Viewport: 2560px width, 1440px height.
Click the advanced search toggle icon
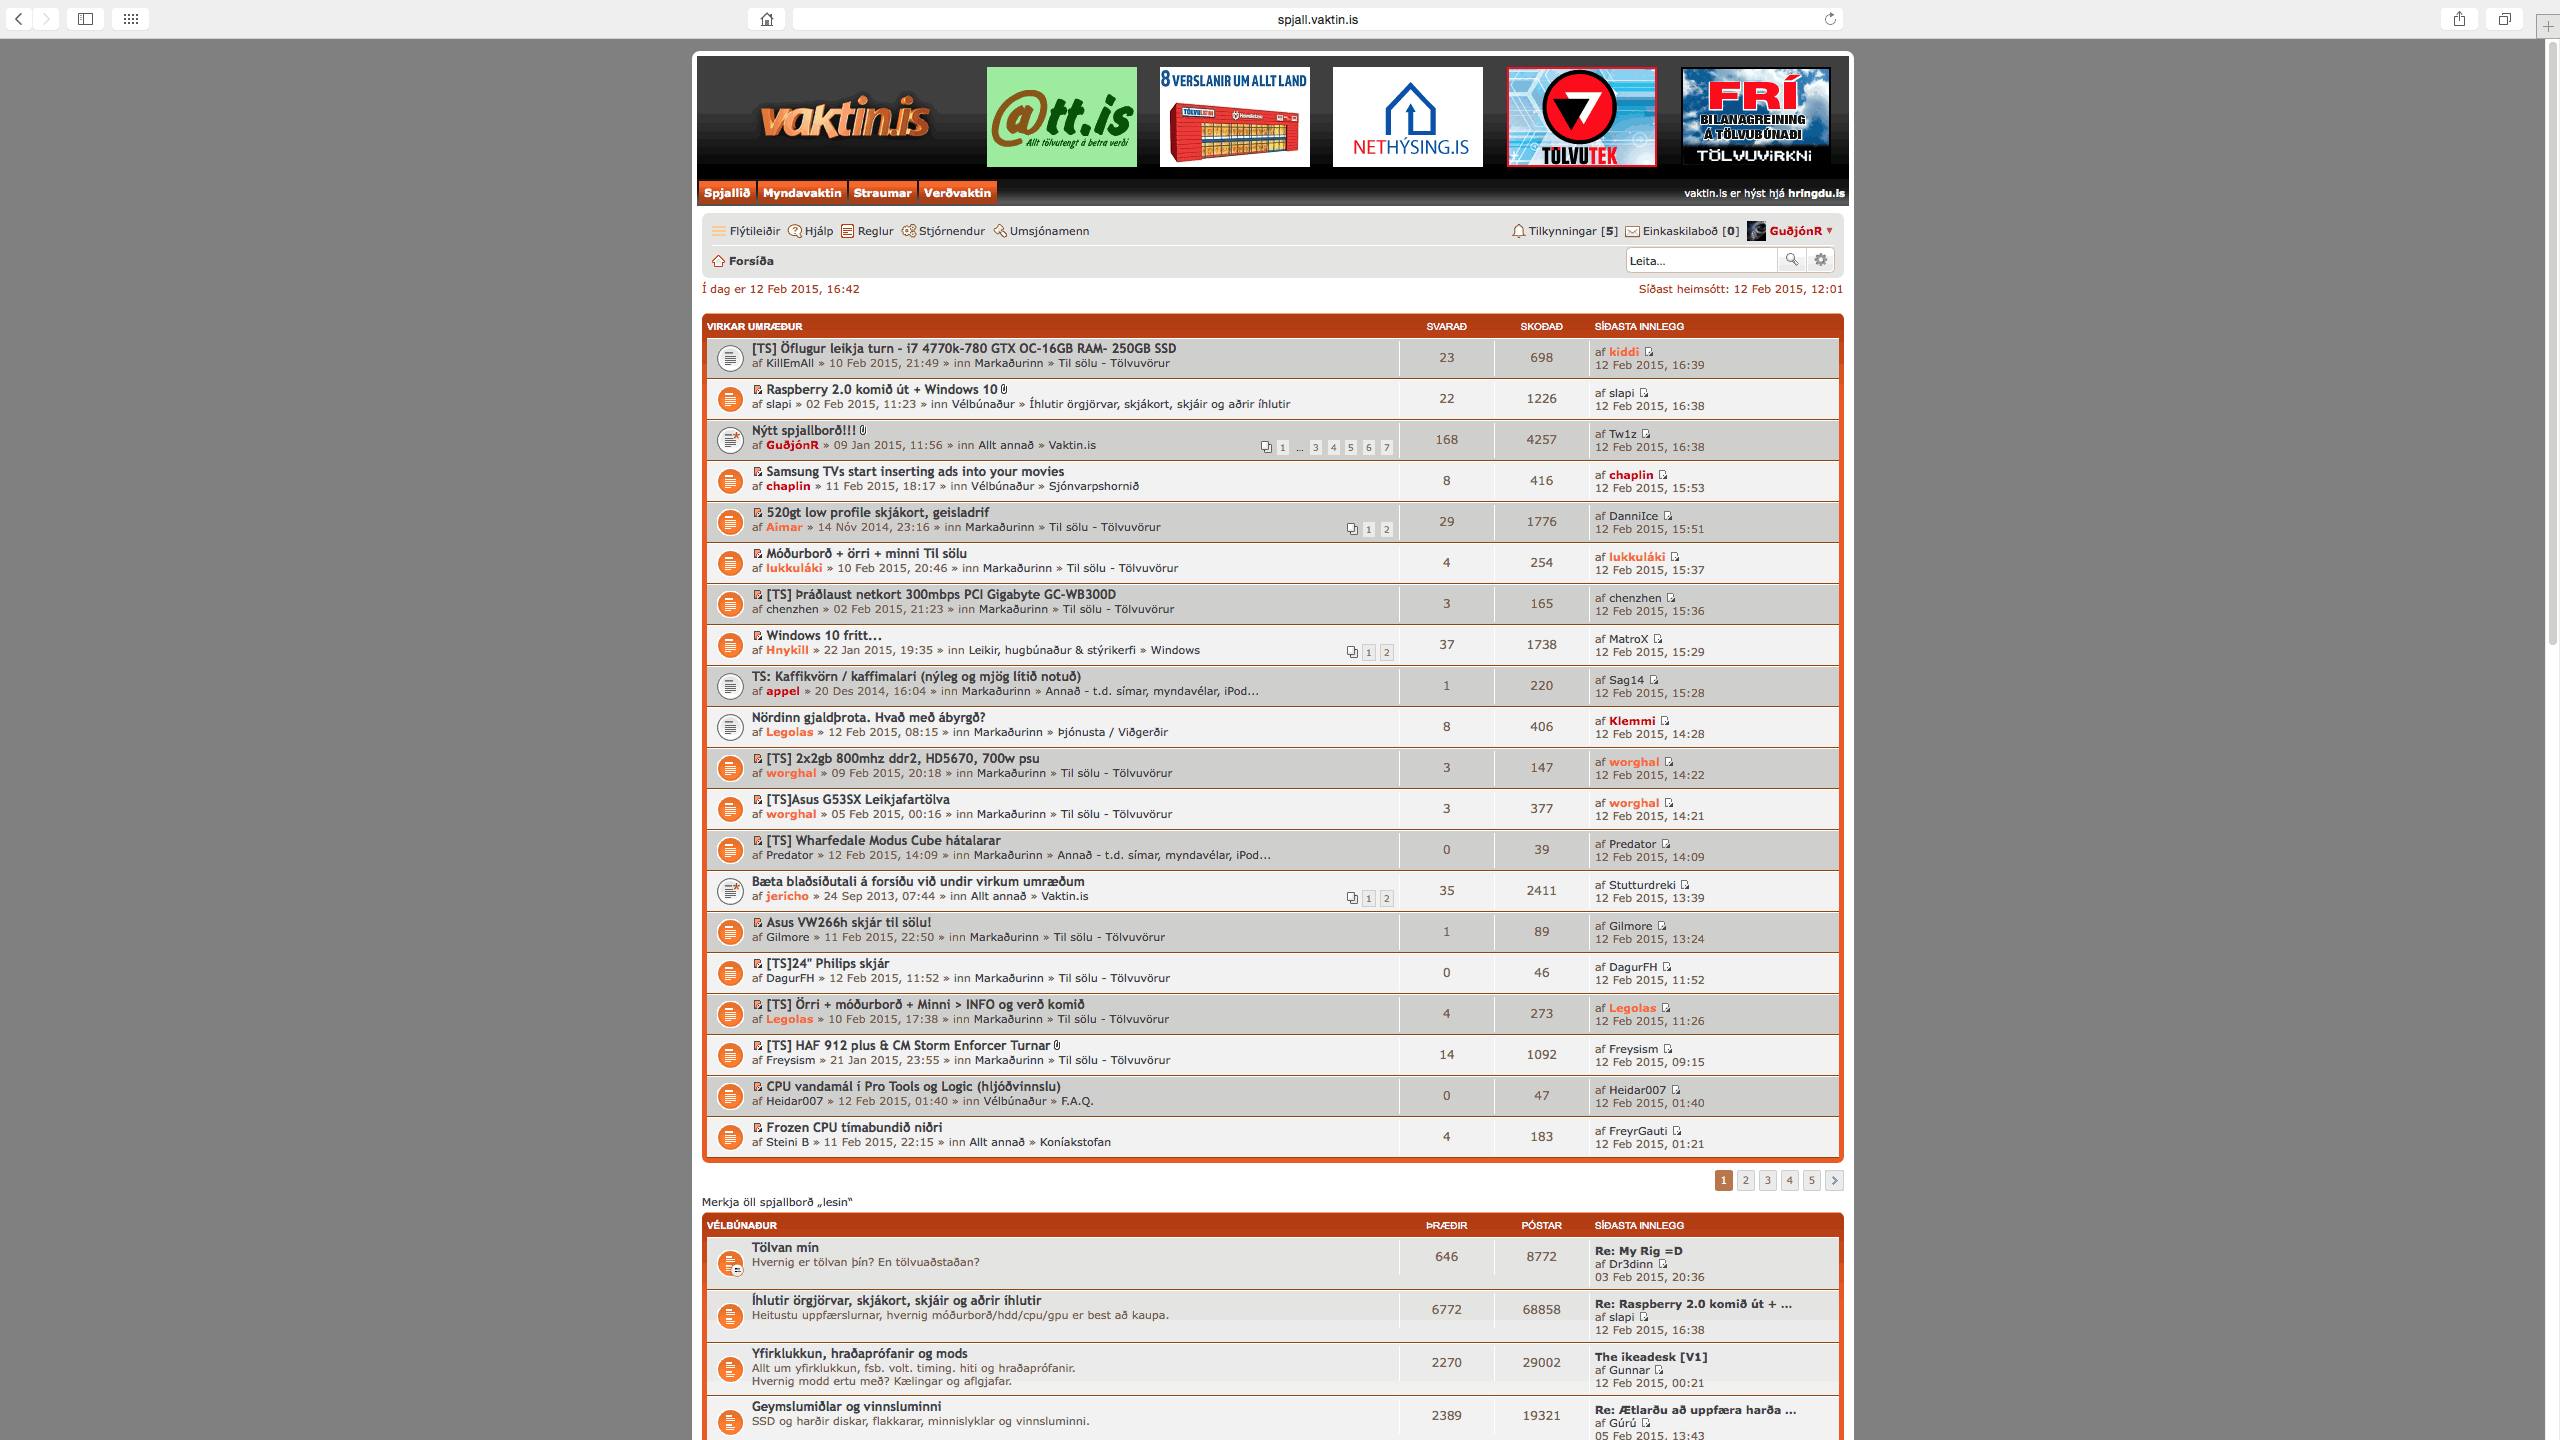click(x=1823, y=260)
